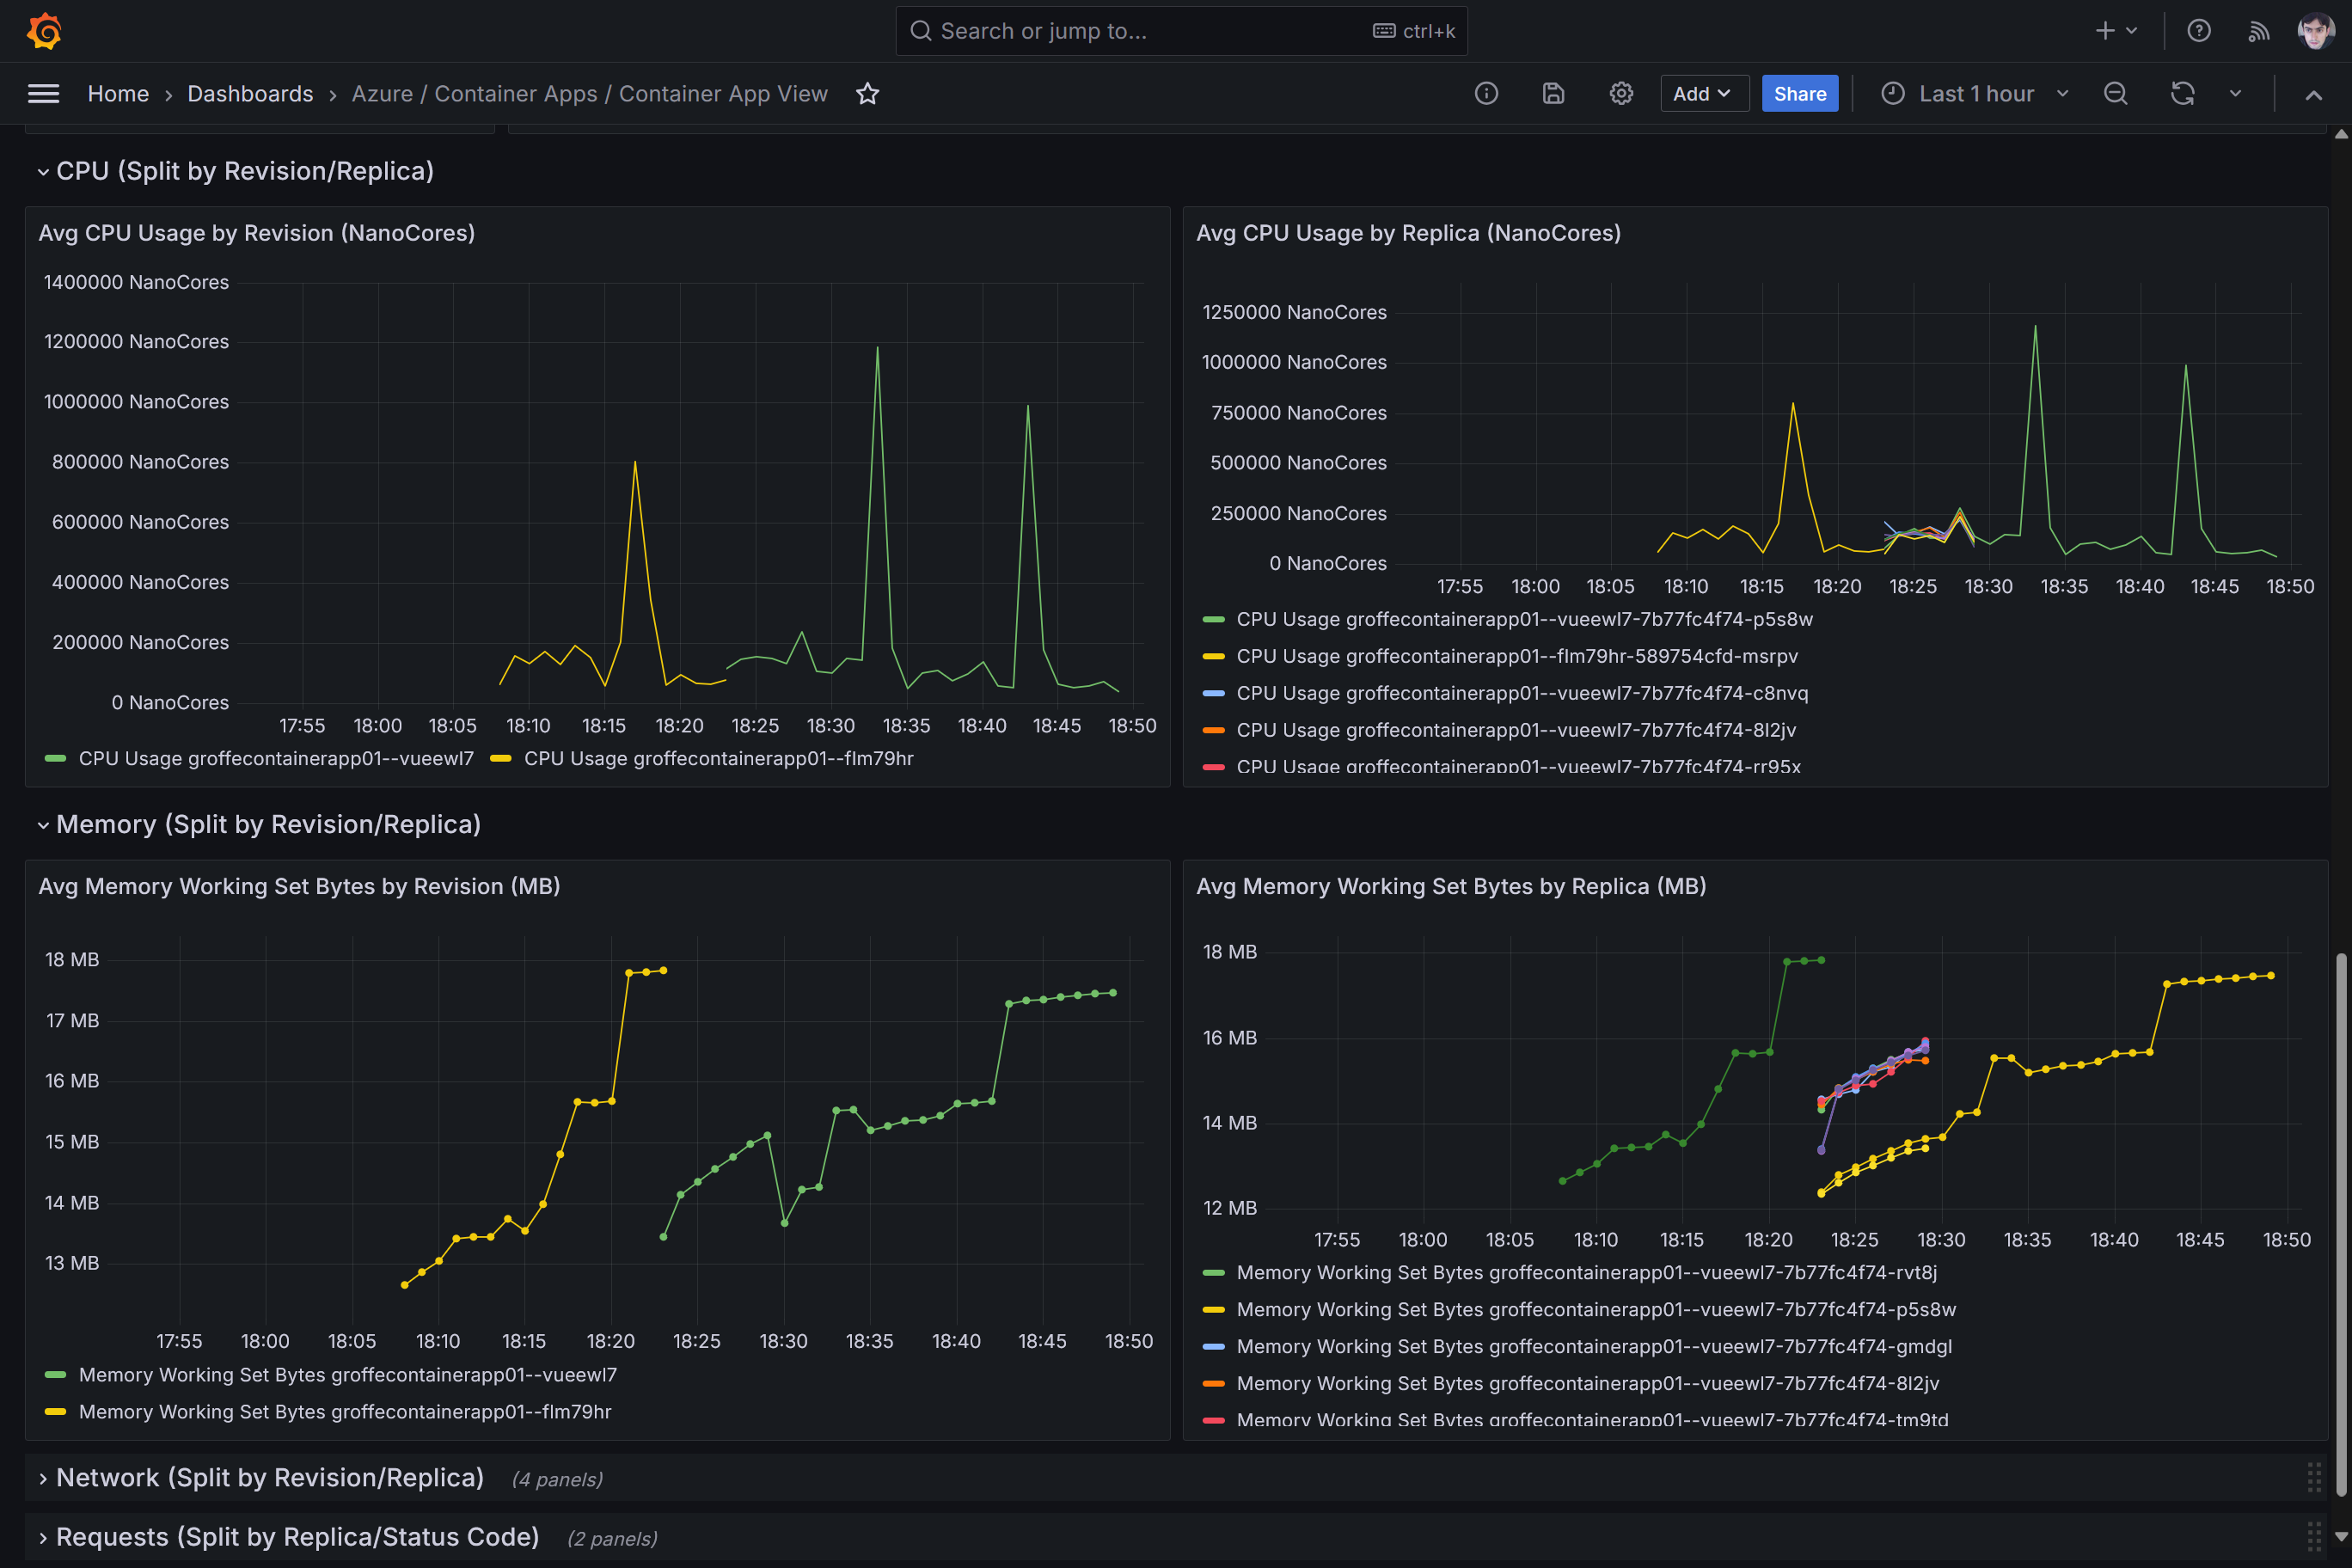The width and height of the screenshot is (2352, 1568).
Task: Click the Grafana logo icon
Action: pyautogui.click(x=44, y=31)
